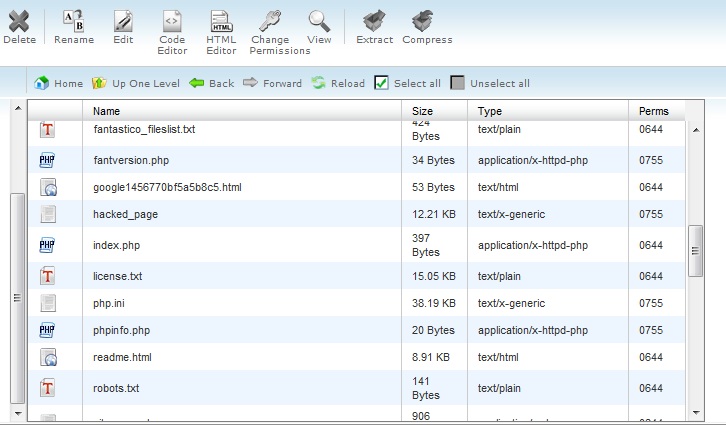726x425 pixels.
Task: Click generic file icon of hacked_page
Action: (48, 214)
